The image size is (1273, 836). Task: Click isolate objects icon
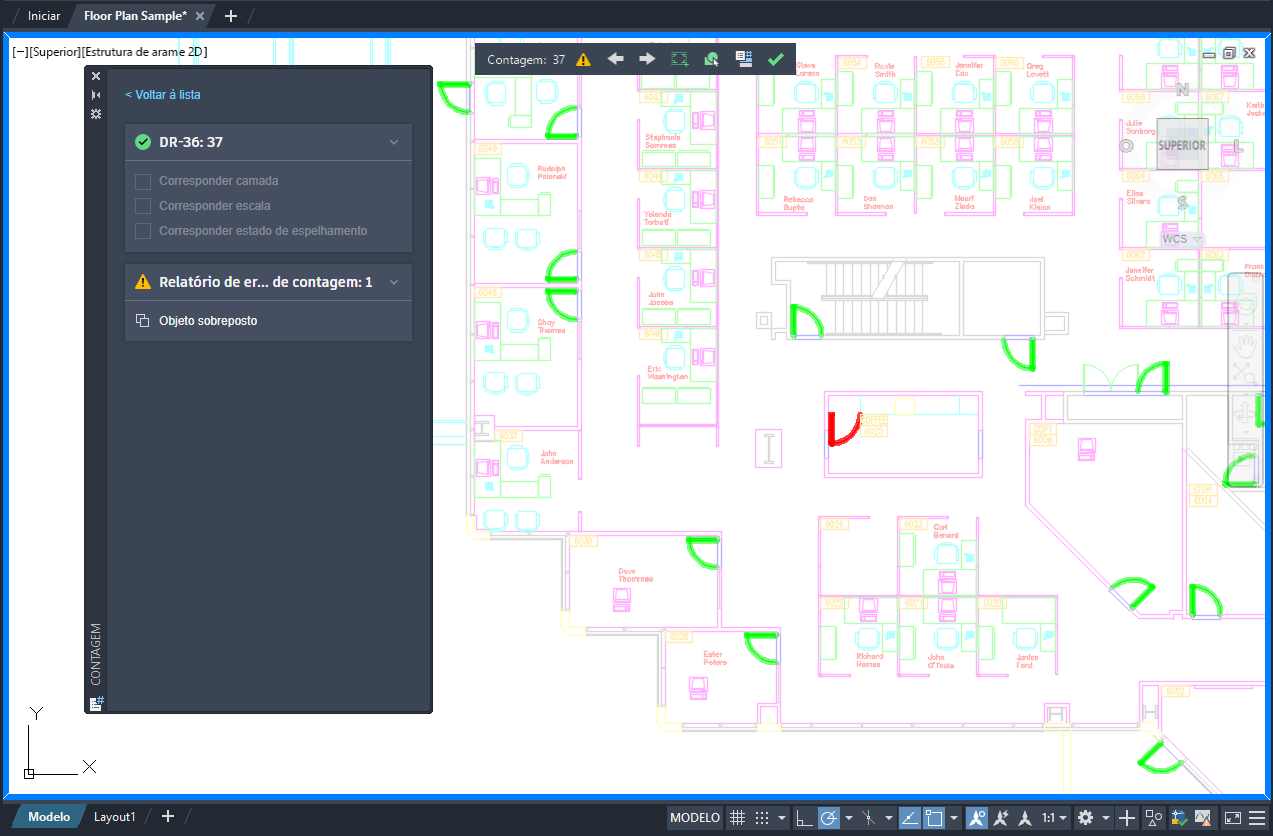[x=1153, y=818]
